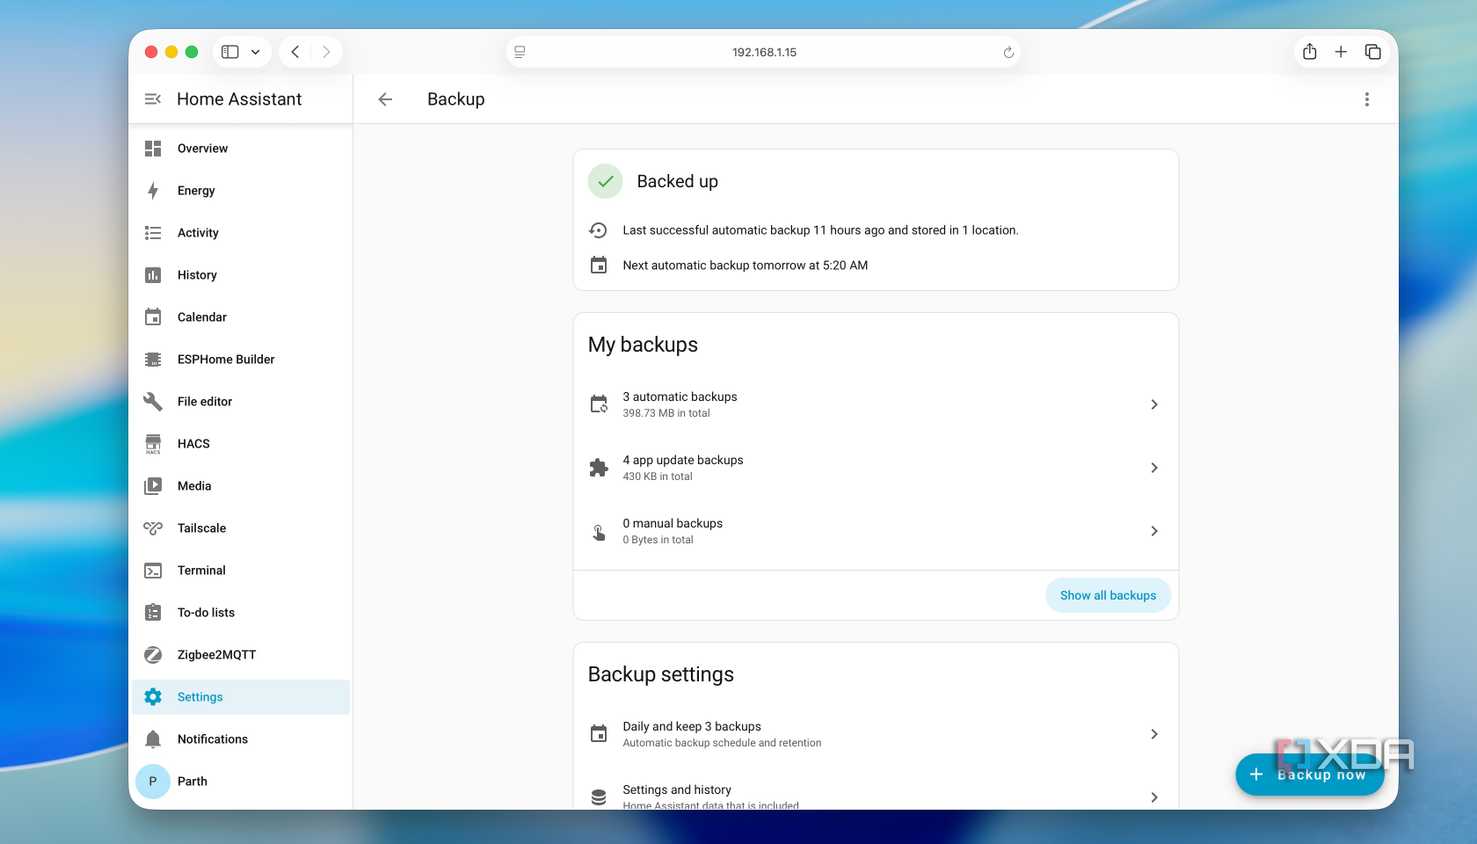The height and width of the screenshot is (844, 1477).
Task: Click the browser address bar showing 192.168.1.15
Action: pos(764,52)
